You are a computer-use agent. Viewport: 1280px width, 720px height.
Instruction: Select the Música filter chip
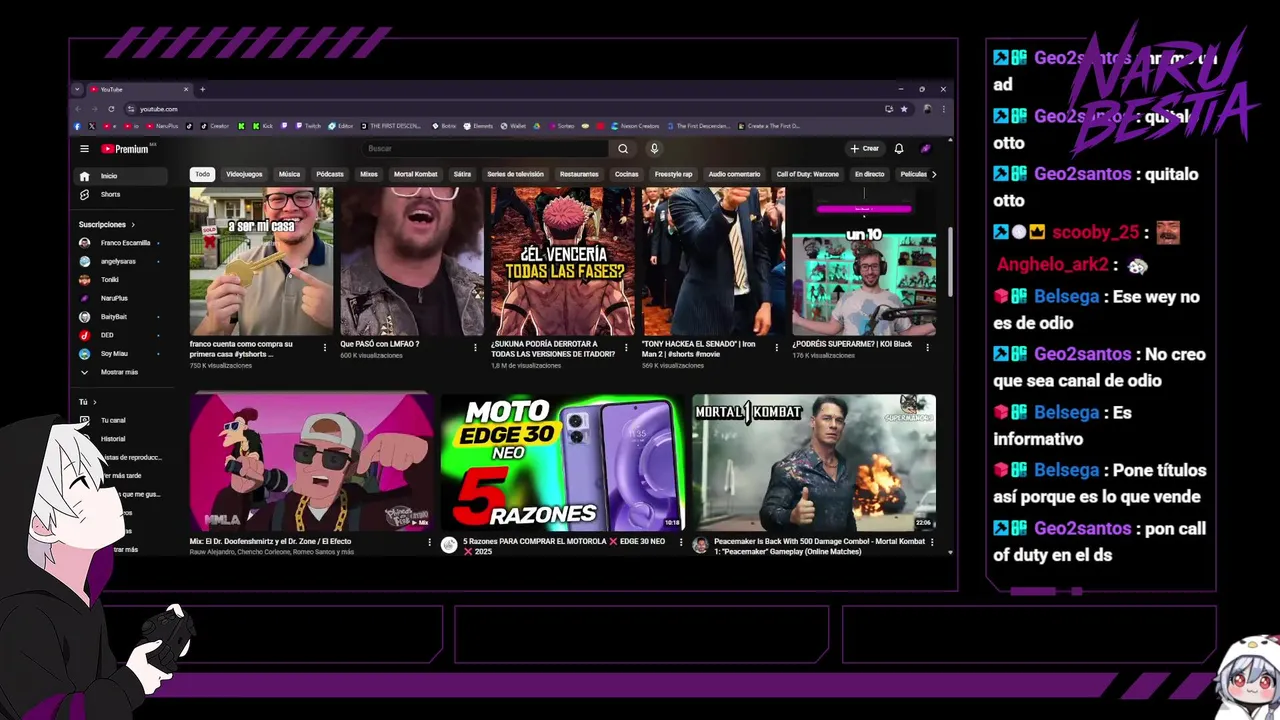point(289,174)
